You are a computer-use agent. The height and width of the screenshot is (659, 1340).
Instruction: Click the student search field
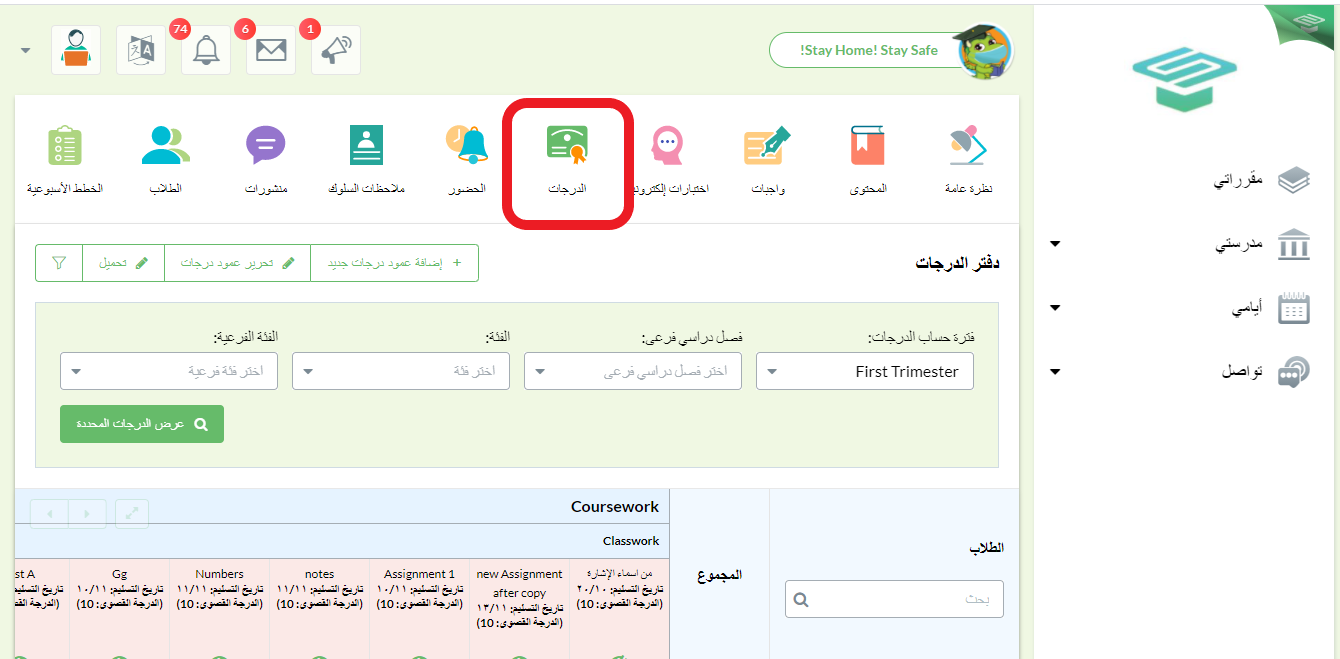[894, 600]
